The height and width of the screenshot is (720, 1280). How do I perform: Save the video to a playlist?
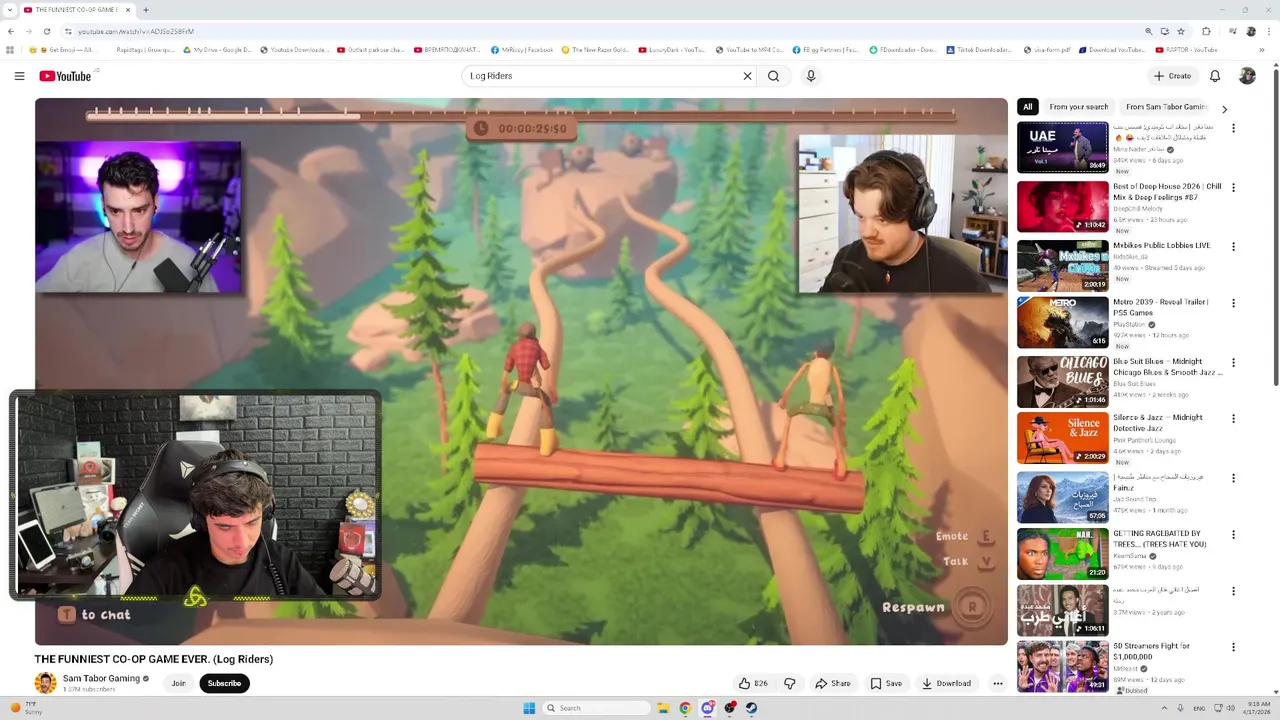pyautogui.click(x=886, y=683)
